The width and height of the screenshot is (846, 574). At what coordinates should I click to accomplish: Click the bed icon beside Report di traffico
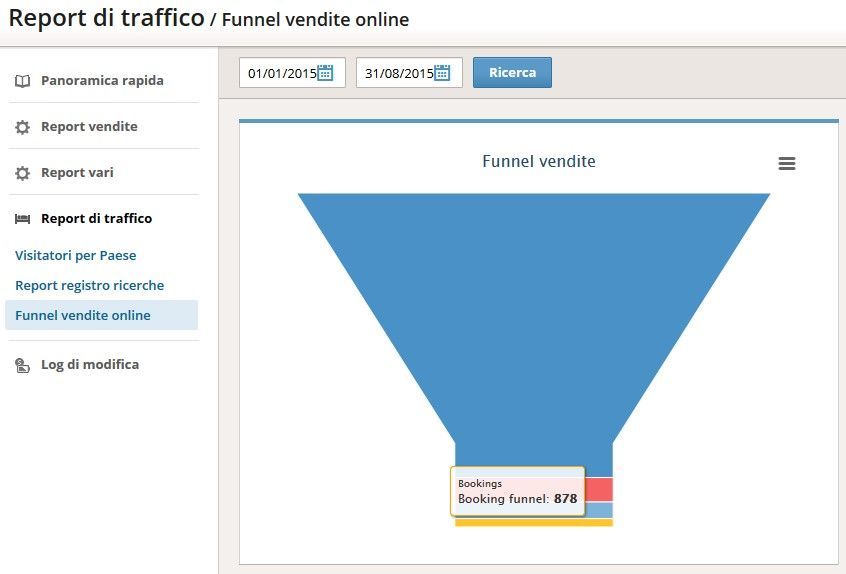tap(22, 218)
